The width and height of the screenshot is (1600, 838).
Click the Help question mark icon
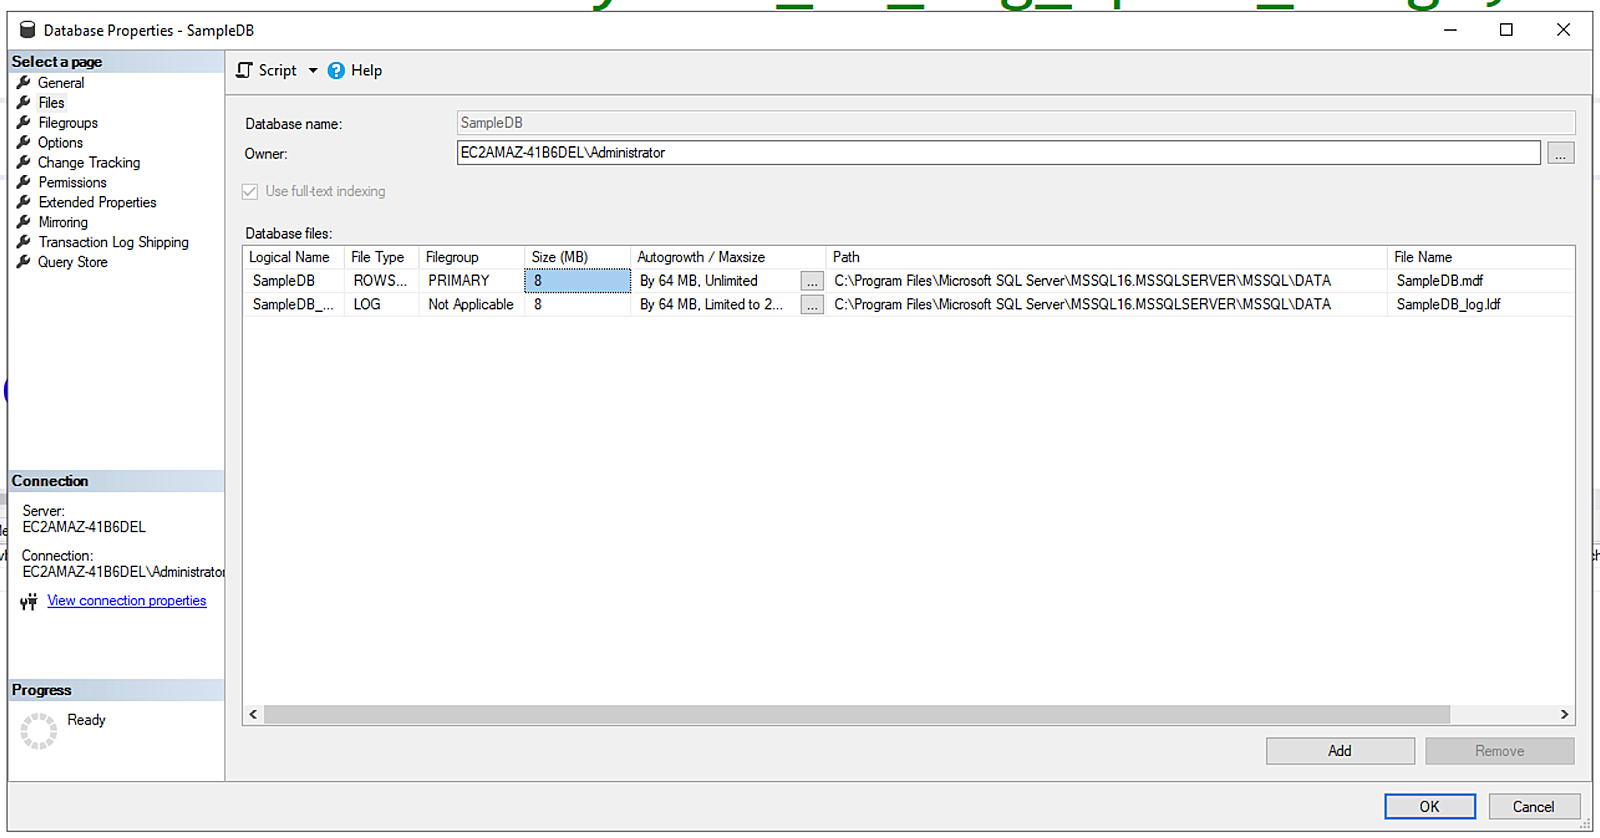pyautogui.click(x=336, y=71)
